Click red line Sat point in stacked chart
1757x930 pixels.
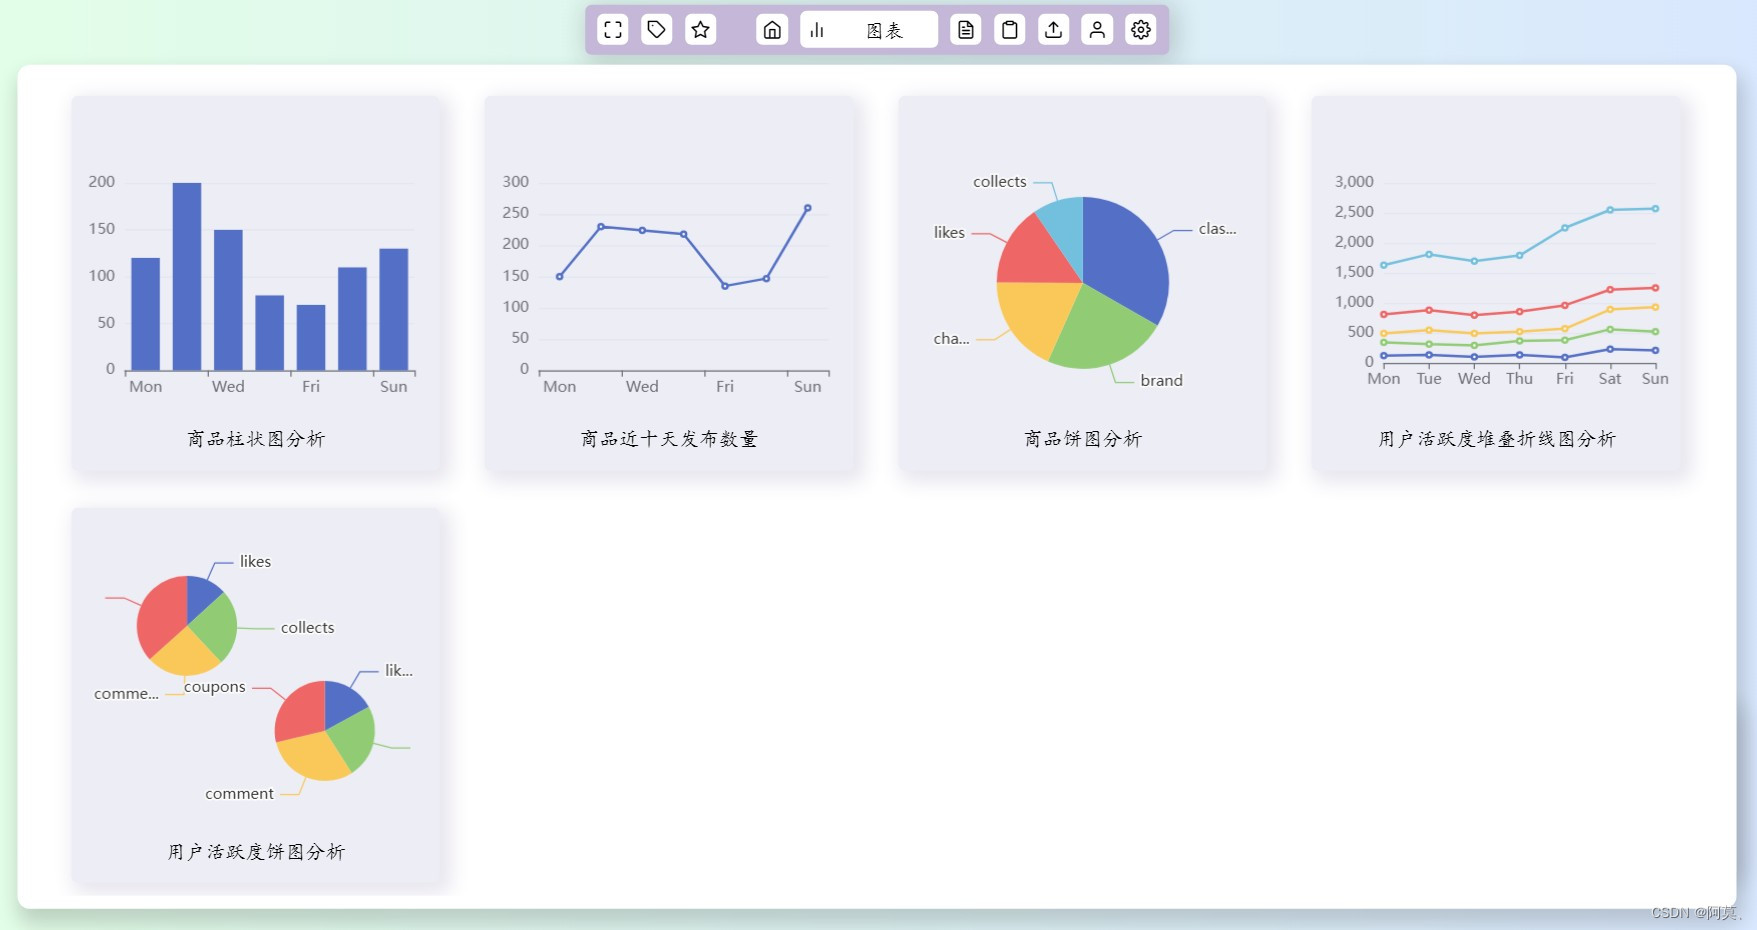[1610, 290]
